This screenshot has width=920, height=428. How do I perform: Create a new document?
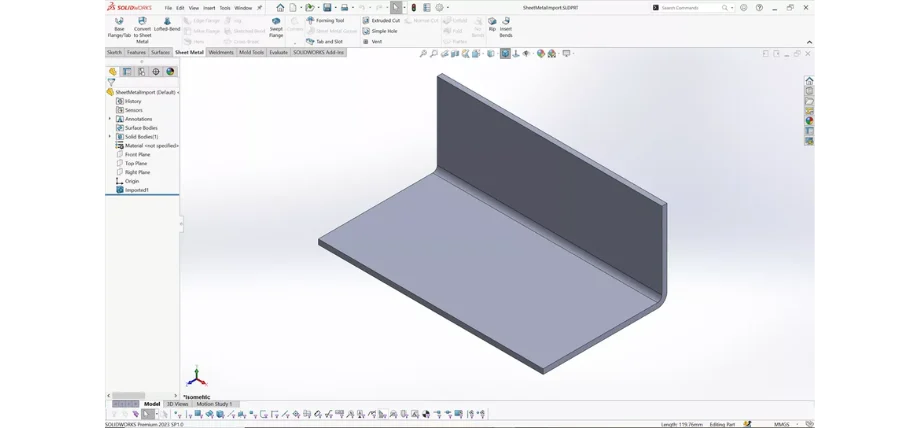coord(292,8)
